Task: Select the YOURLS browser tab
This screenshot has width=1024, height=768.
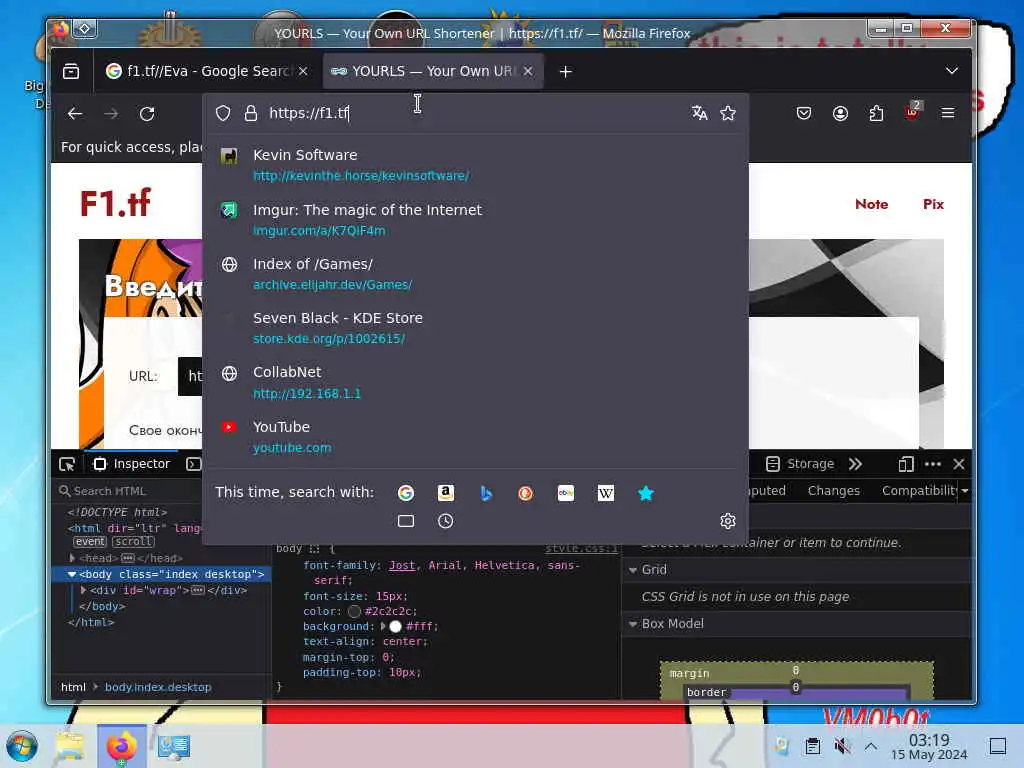Action: click(432, 71)
